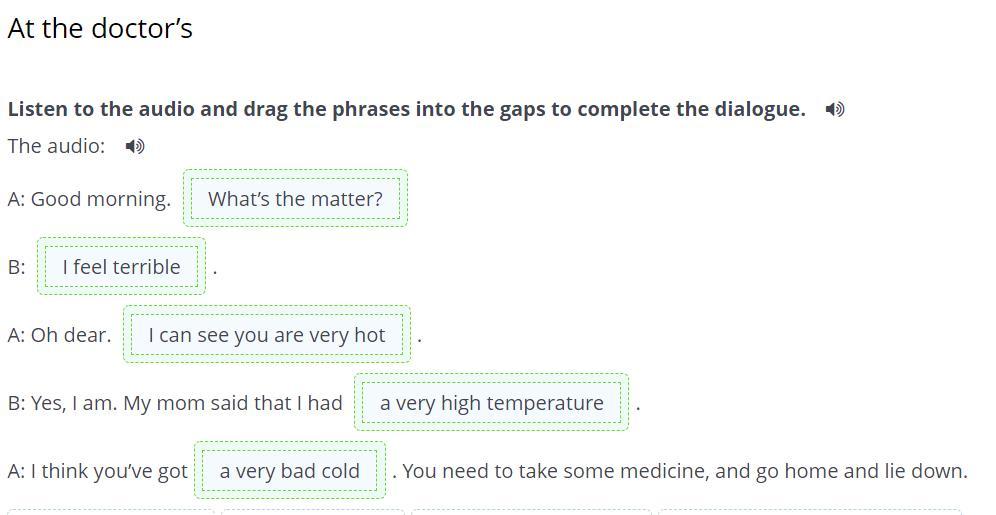The image size is (996, 515).
Task: Click the 'A: I think you've got' text
Action: tap(97, 471)
